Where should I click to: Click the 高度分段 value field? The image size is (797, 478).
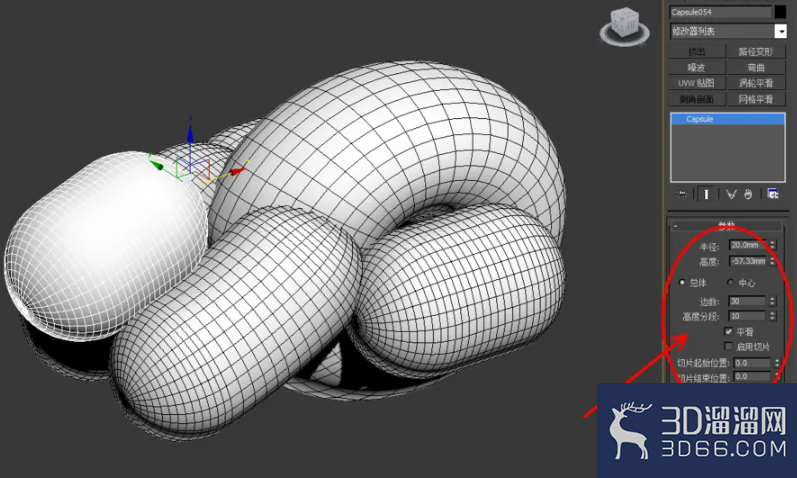(x=747, y=316)
